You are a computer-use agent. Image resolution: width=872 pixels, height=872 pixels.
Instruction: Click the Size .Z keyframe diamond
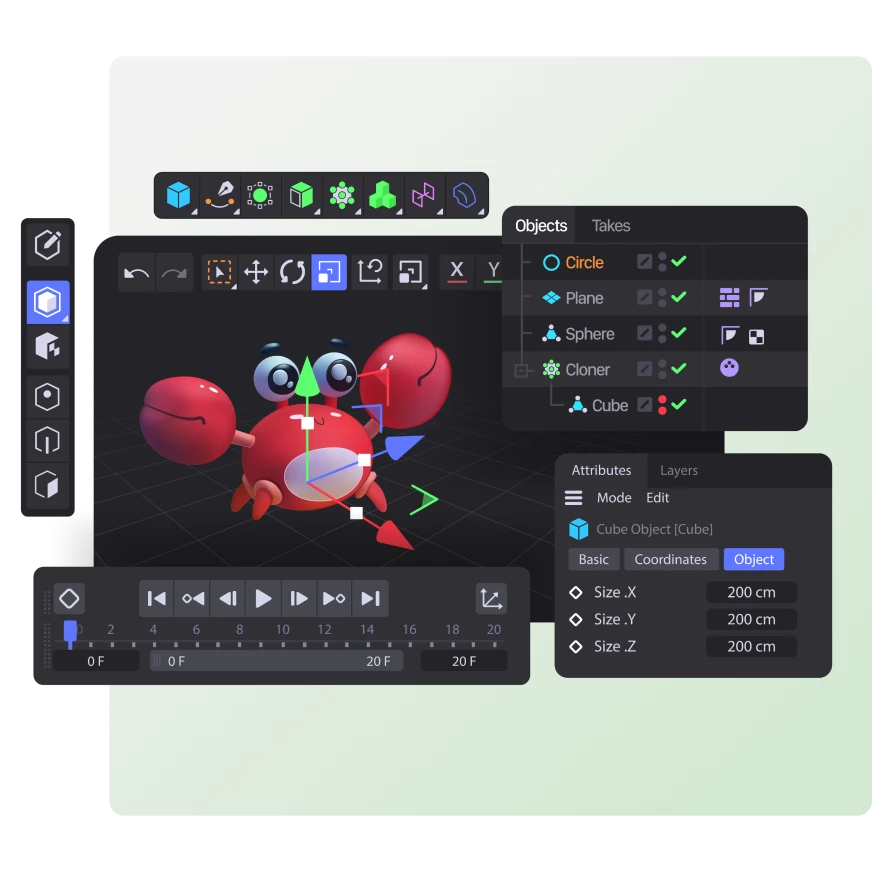point(576,646)
